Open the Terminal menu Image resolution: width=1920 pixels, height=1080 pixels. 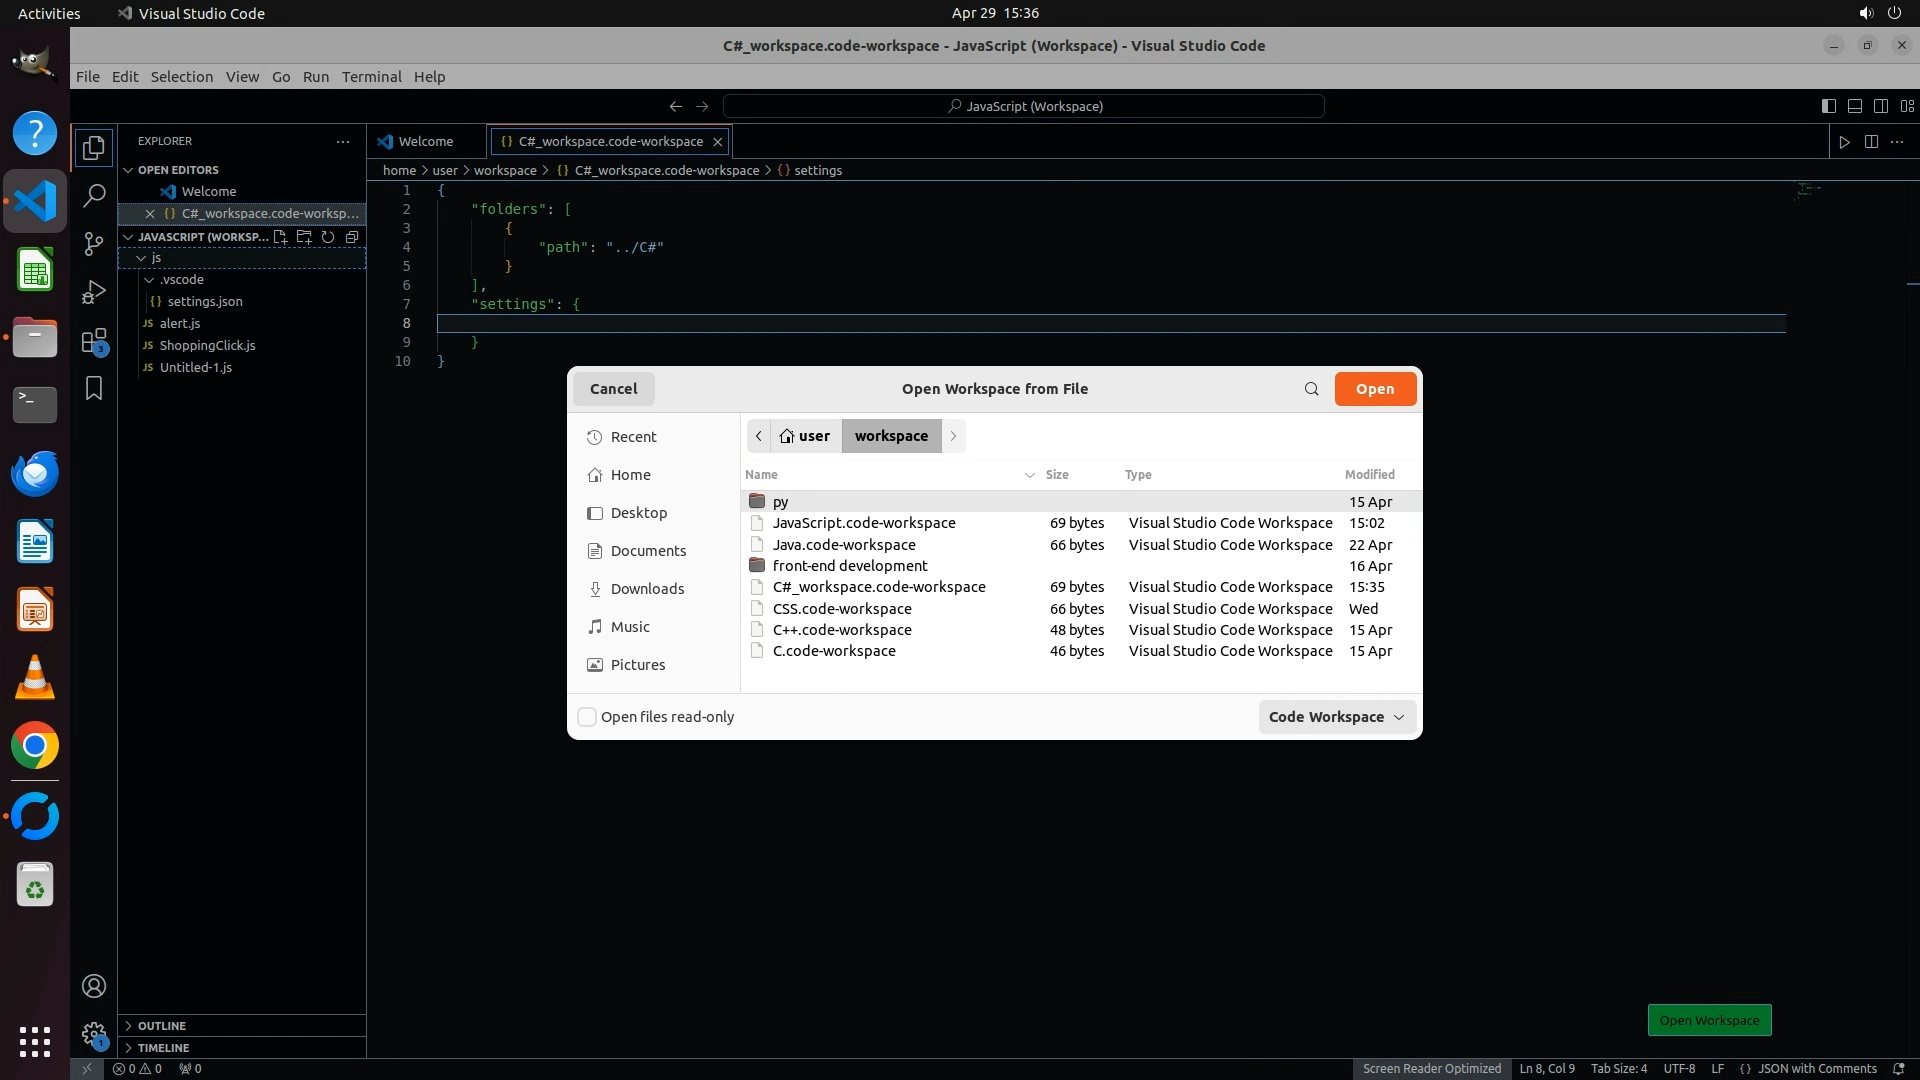coord(371,77)
